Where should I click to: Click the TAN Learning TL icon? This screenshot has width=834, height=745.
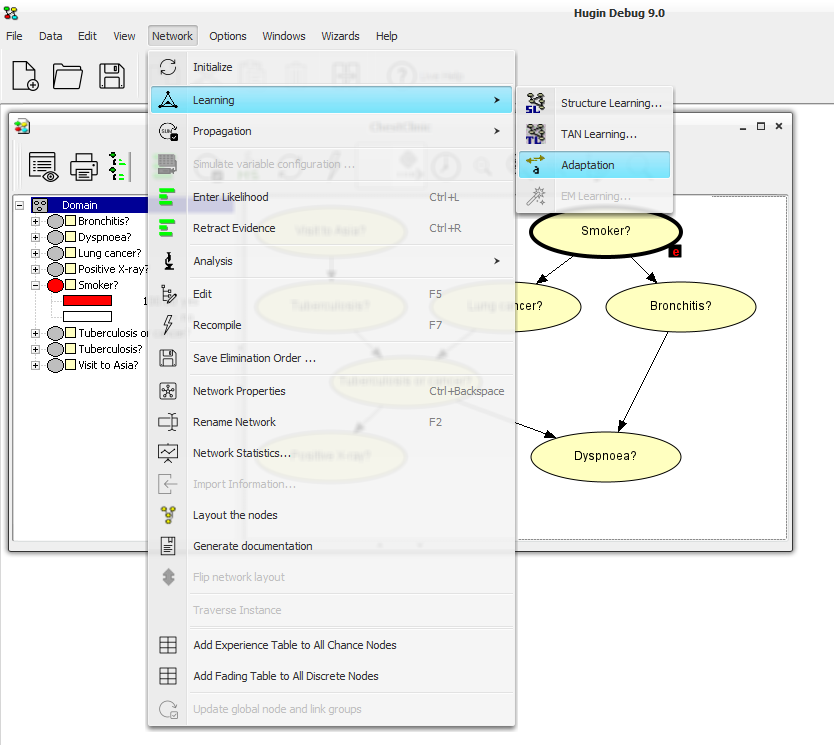point(536,134)
